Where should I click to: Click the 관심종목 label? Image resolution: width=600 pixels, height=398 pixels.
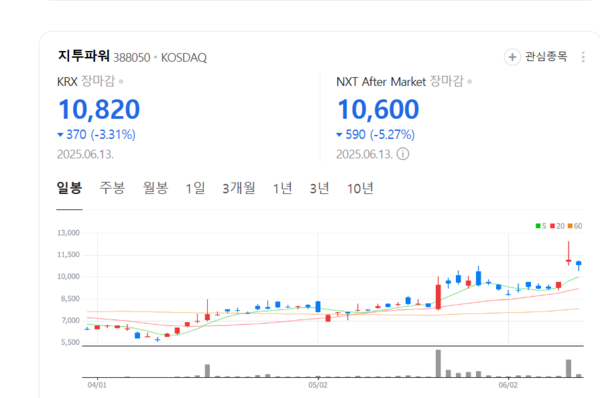(x=546, y=57)
